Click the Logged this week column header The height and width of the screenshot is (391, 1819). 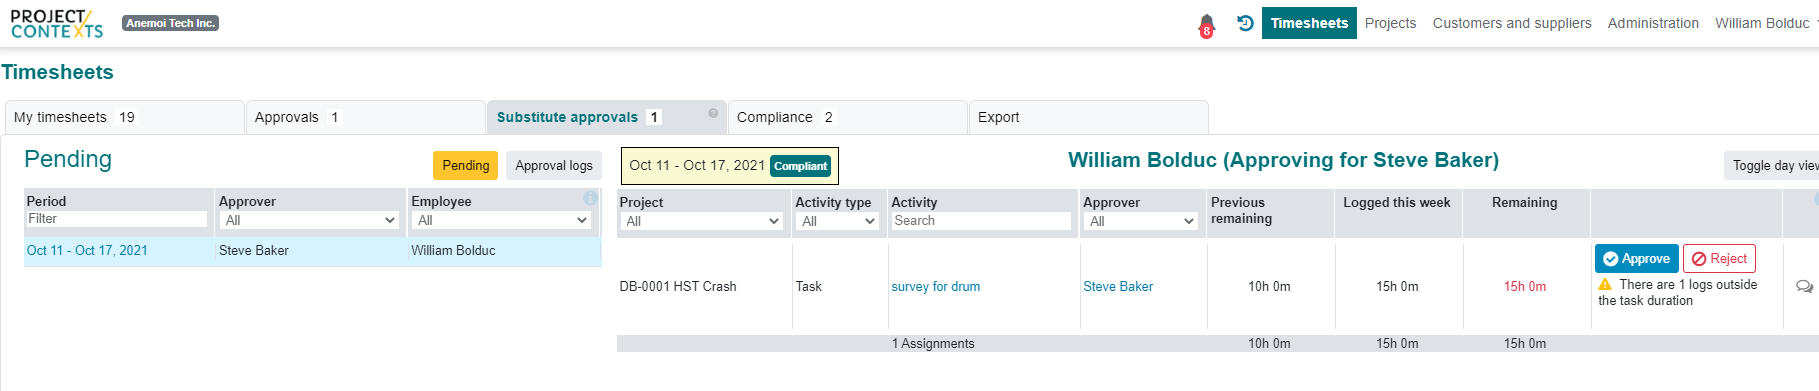pos(1397,202)
